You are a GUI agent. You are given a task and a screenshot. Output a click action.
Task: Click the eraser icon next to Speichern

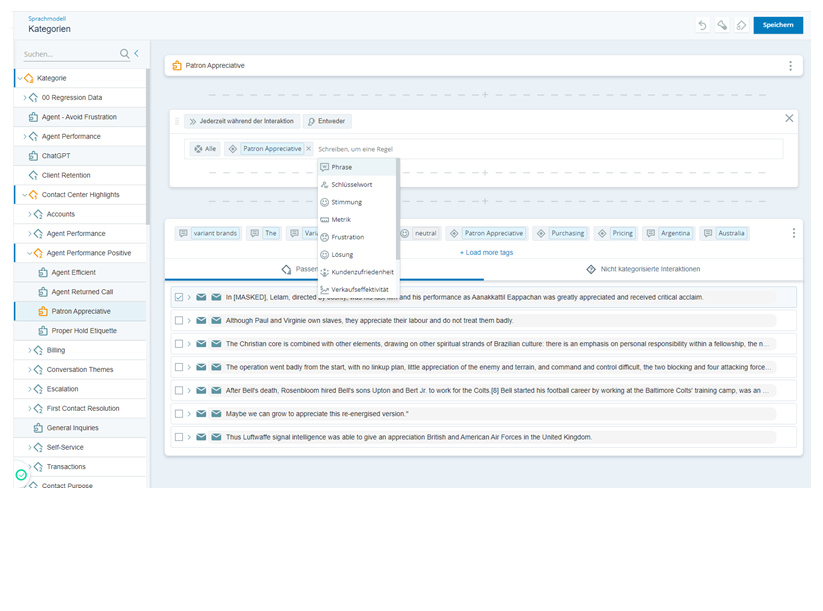(x=741, y=25)
